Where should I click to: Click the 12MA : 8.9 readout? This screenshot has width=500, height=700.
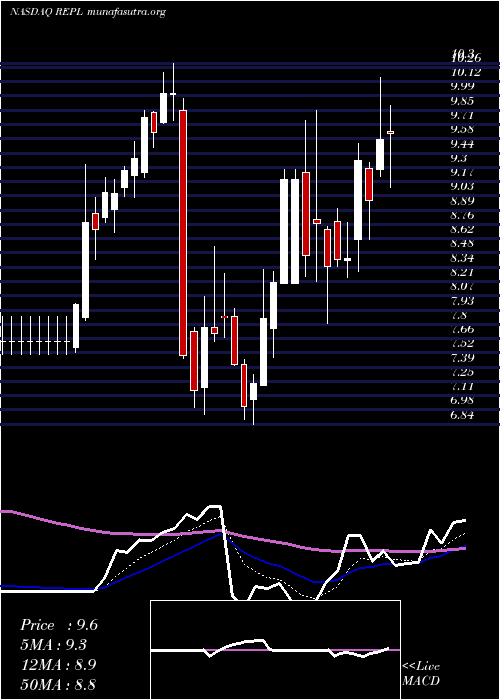(x=59, y=664)
